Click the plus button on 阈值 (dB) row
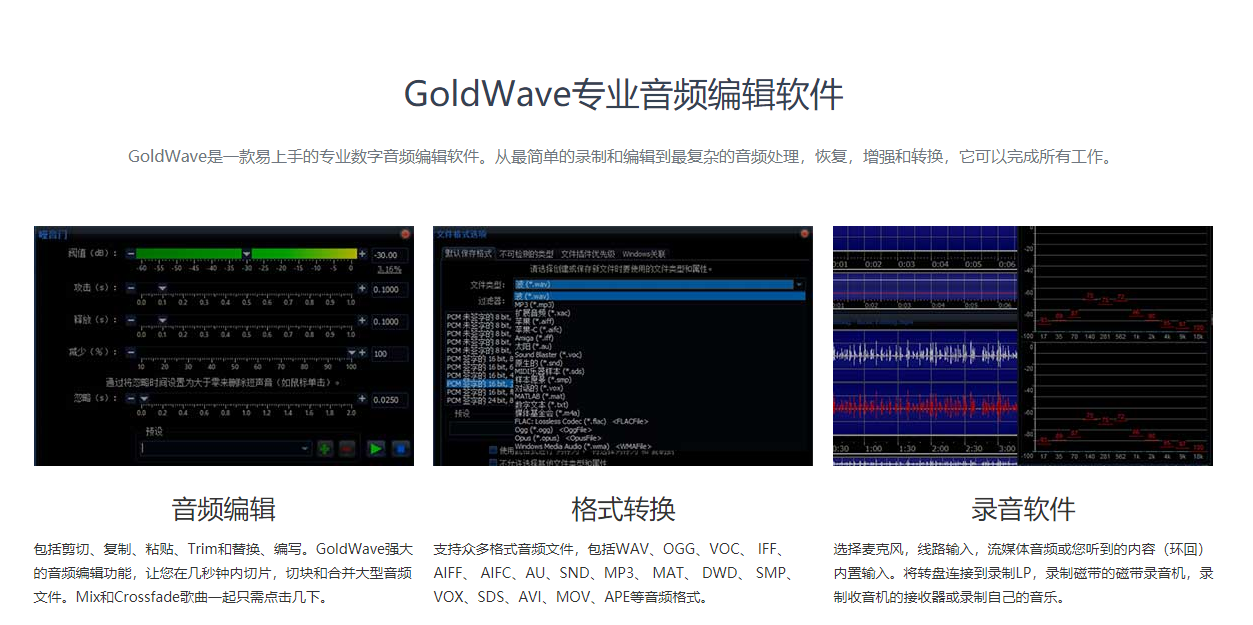1253x625 pixels. pos(362,255)
